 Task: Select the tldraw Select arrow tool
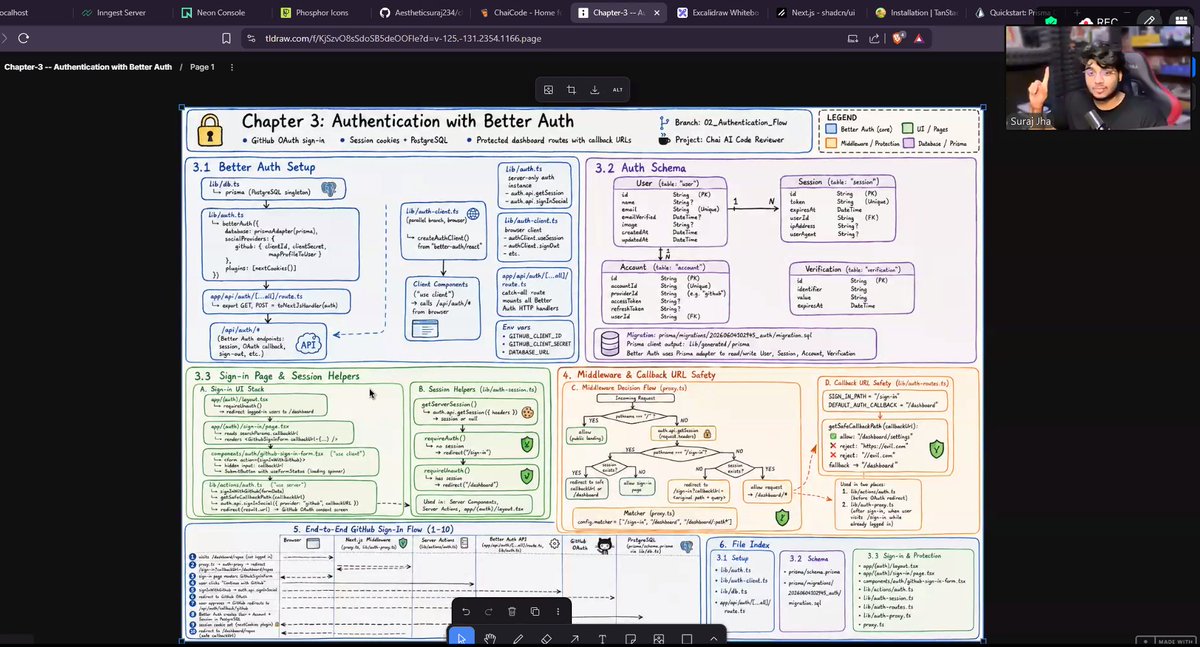[x=461, y=639]
